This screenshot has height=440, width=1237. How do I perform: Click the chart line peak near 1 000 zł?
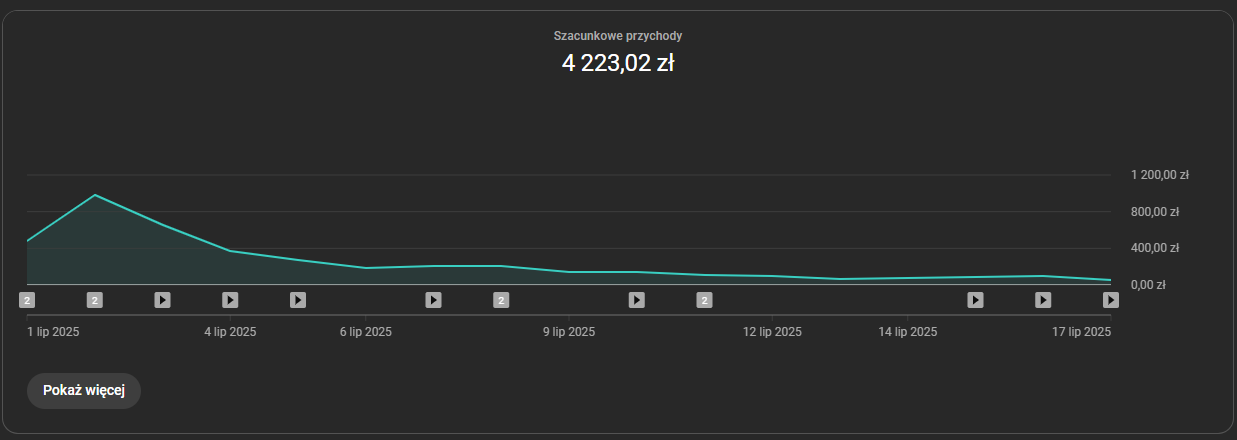(95, 195)
